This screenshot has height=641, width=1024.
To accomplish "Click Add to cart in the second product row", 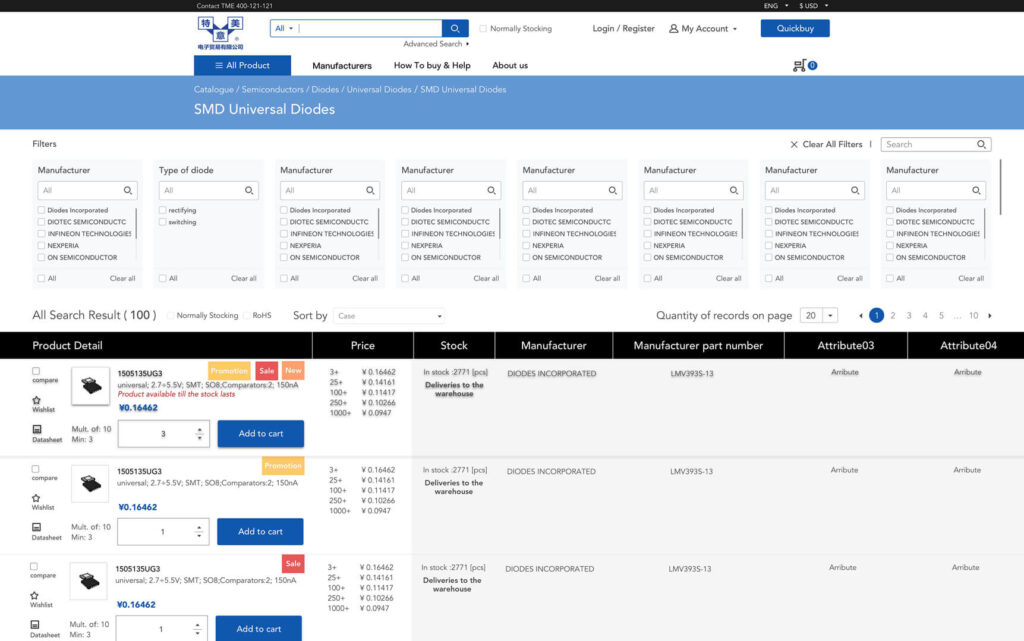I will [260, 531].
